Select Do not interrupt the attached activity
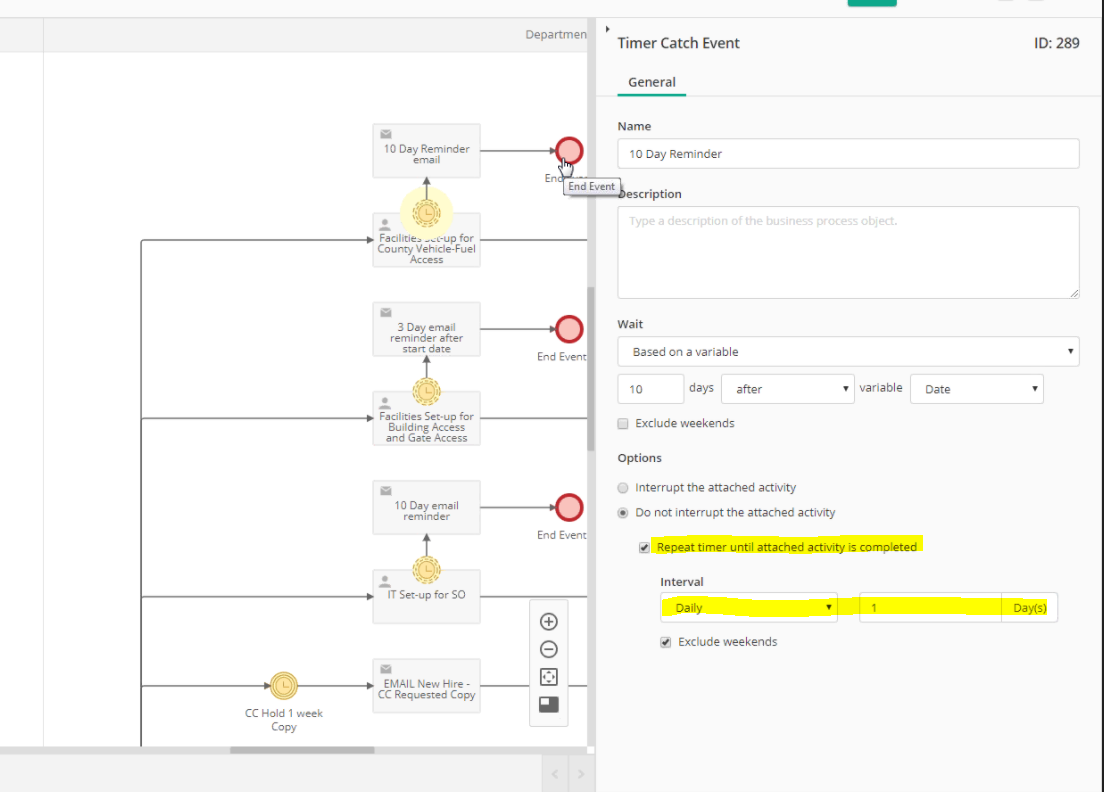 [624, 513]
